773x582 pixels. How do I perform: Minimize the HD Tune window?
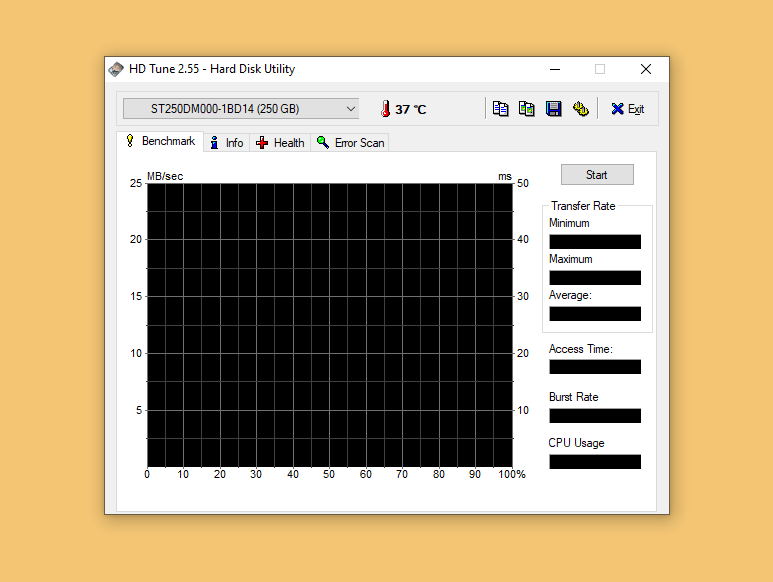pyautogui.click(x=555, y=69)
